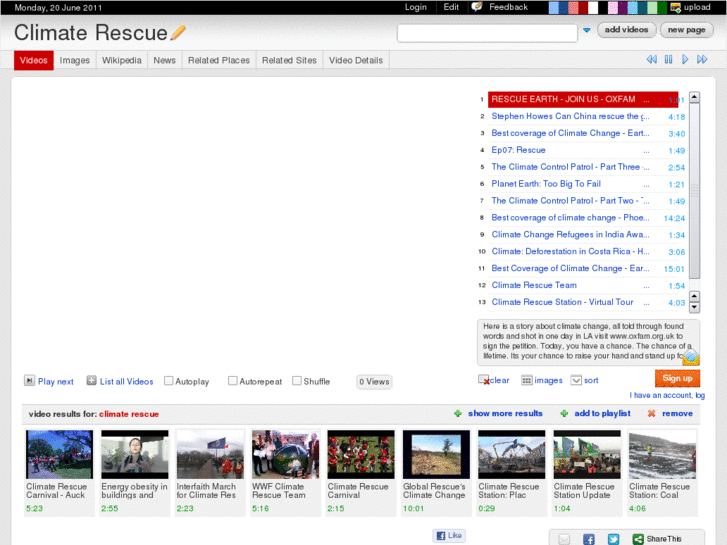Click the 0 Views counter button
This screenshot has width=727, height=545.
point(374,382)
